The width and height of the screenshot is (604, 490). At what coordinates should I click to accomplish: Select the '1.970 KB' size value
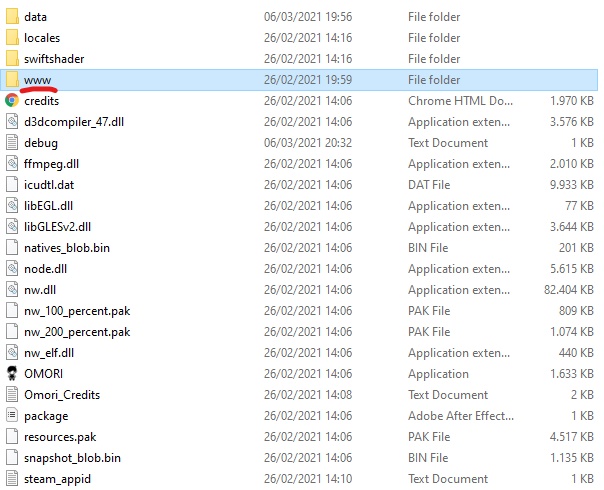572,101
